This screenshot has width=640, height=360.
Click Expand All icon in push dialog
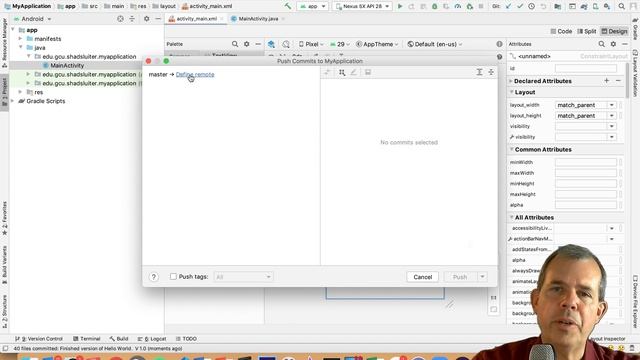[x=479, y=72]
